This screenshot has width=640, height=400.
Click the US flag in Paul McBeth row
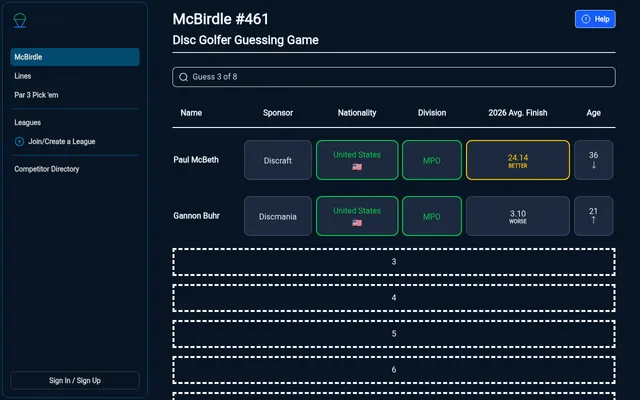(x=357, y=167)
